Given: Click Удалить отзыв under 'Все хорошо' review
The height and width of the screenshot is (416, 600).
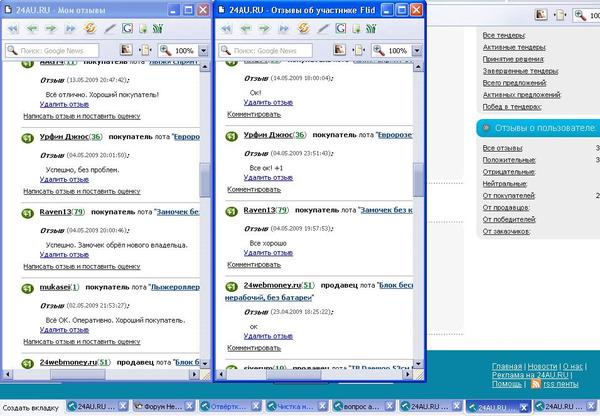Looking at the screenshot, I should (268, 253).
